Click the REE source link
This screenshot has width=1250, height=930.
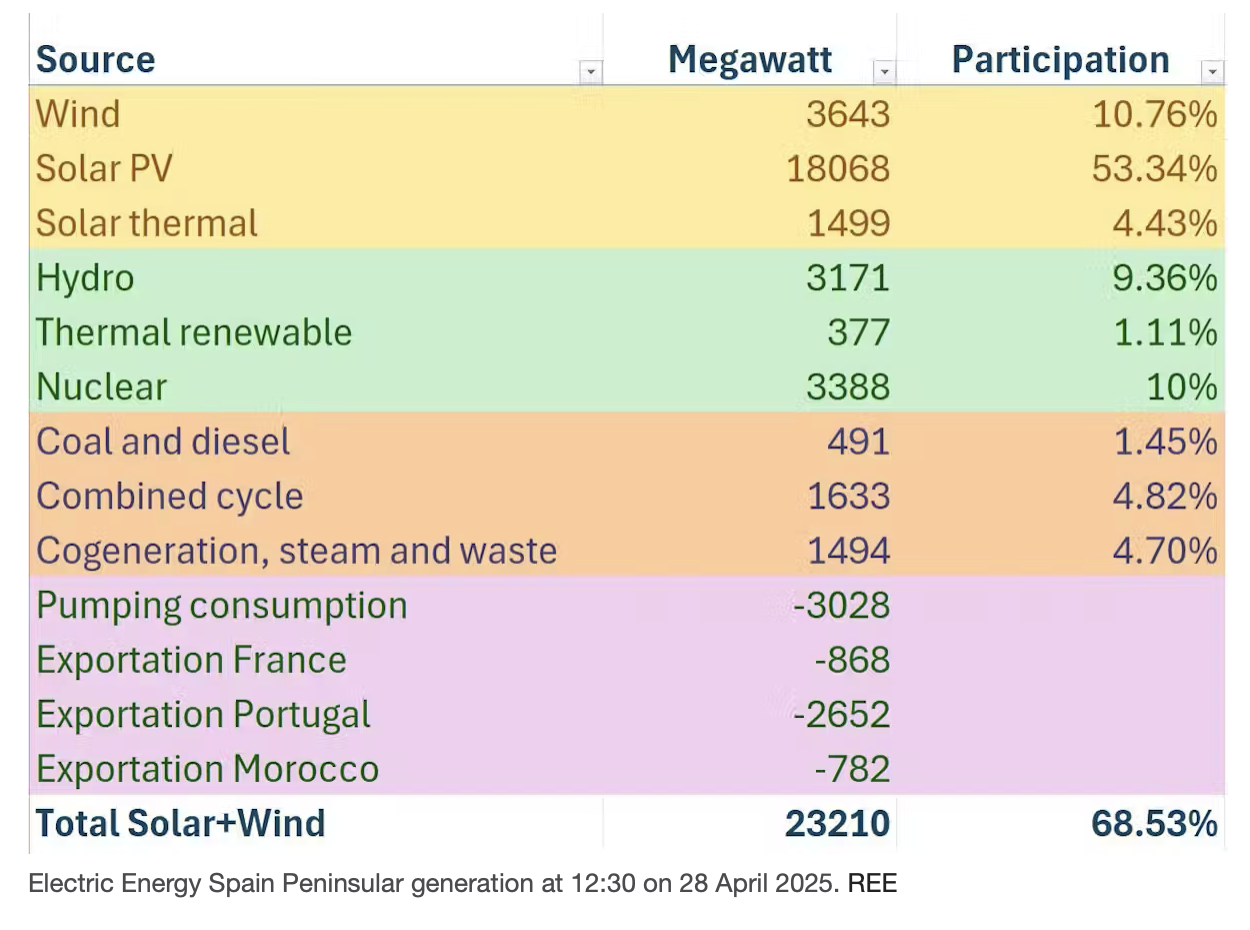(872, 883)
